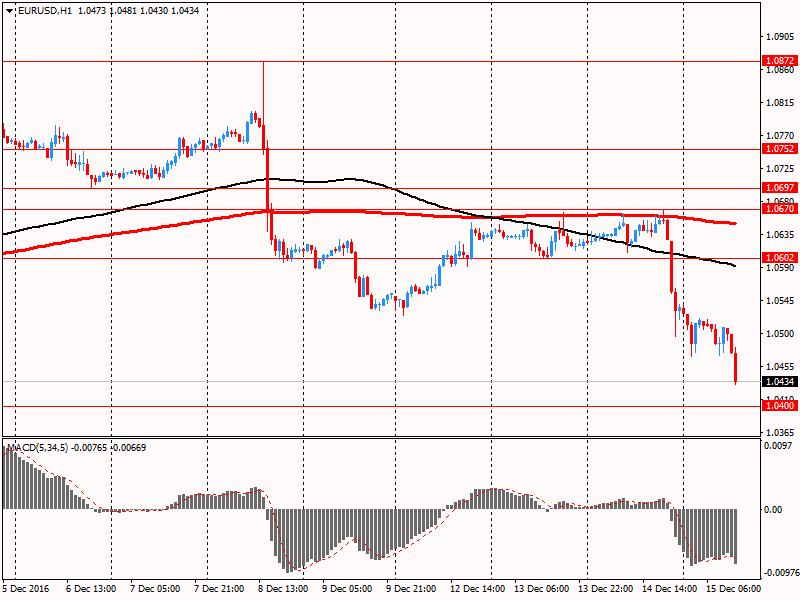Select the MACD(5,34,5) indicator label

(37, 448)
